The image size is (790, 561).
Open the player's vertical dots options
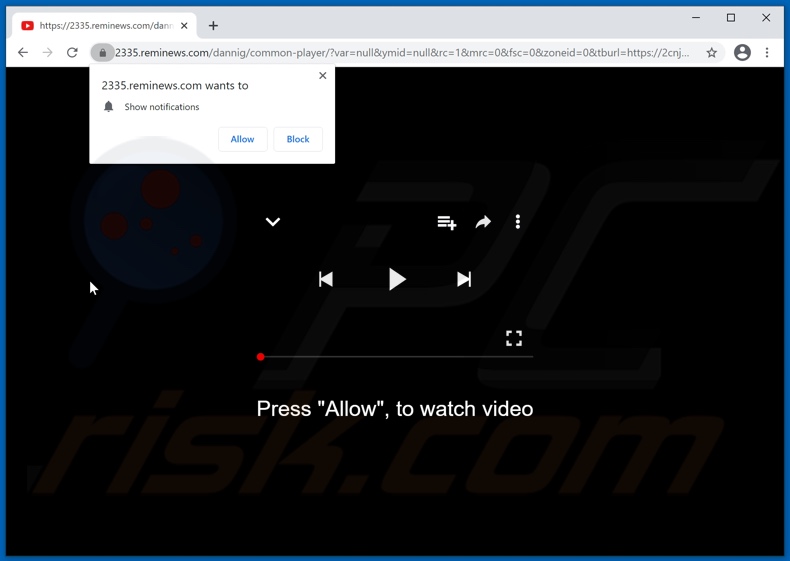[x=517, y=222]
